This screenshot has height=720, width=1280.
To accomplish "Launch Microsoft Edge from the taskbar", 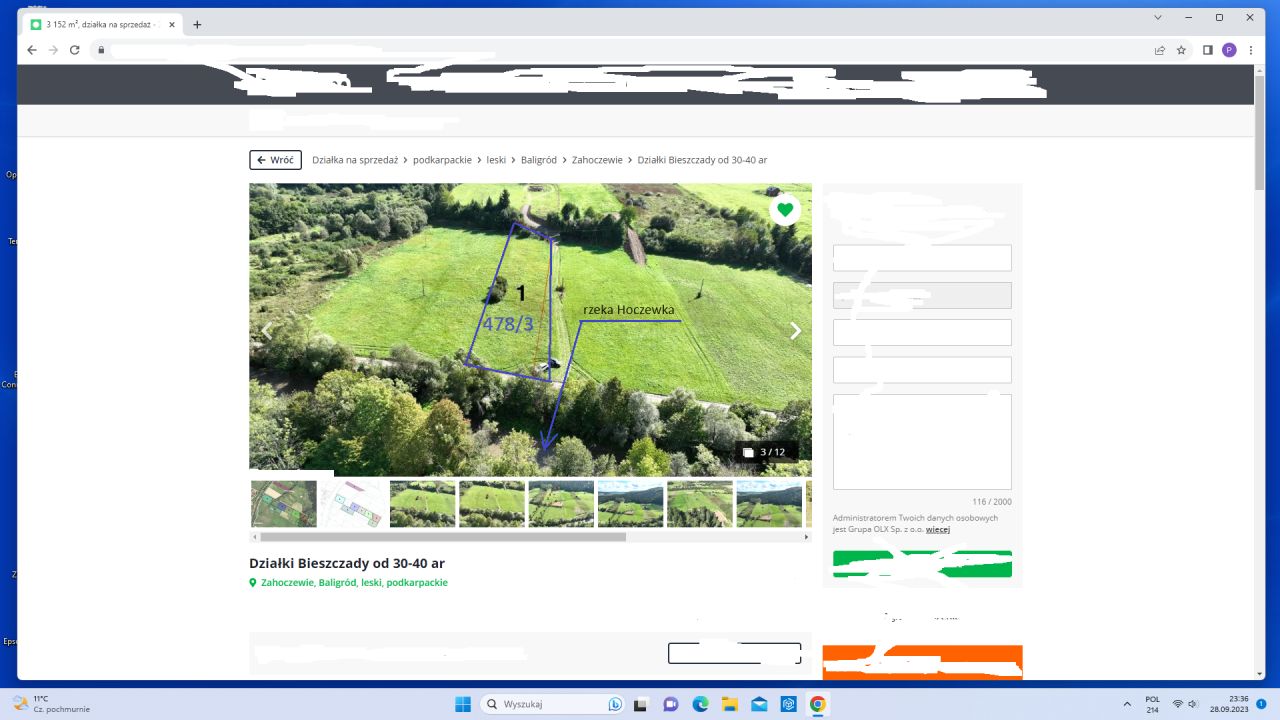I will pyautogui.click(x=700, y=704).
